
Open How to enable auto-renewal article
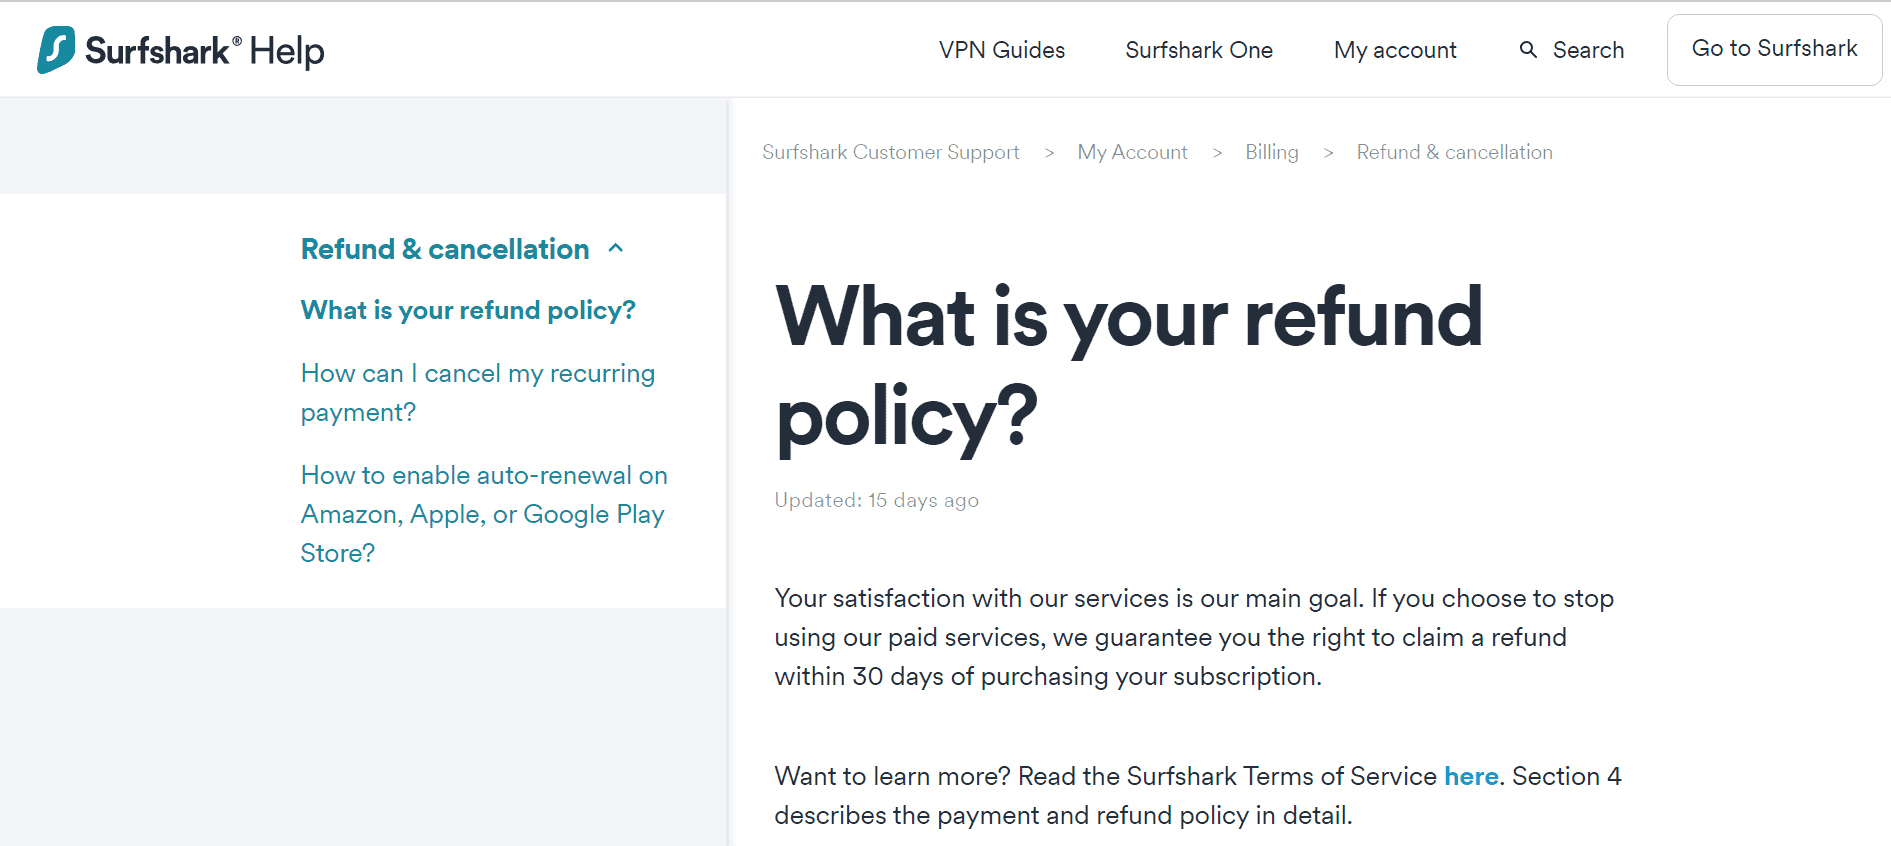pos(484,514)
